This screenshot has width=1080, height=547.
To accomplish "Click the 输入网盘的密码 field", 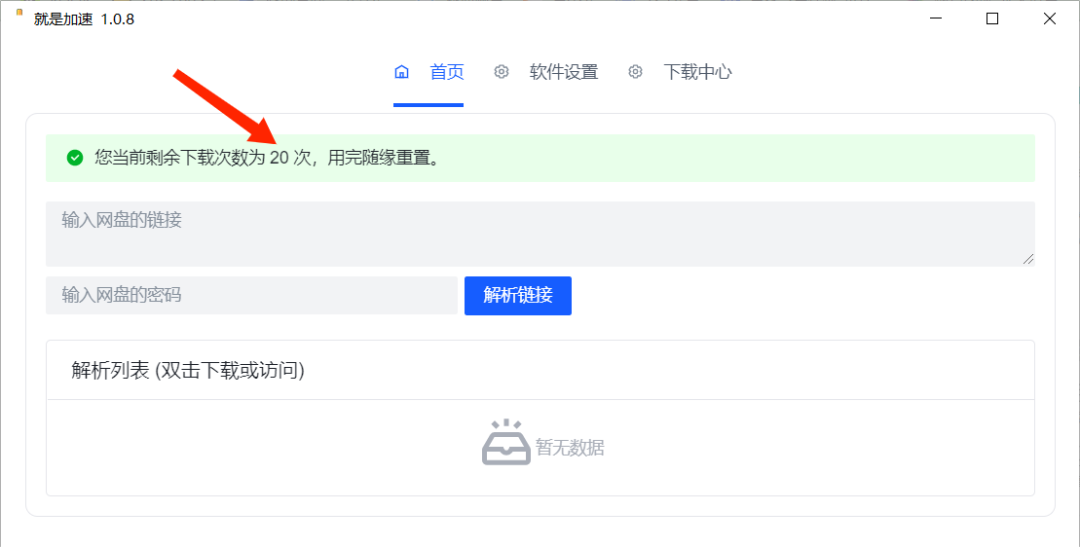I will (251, 296).
